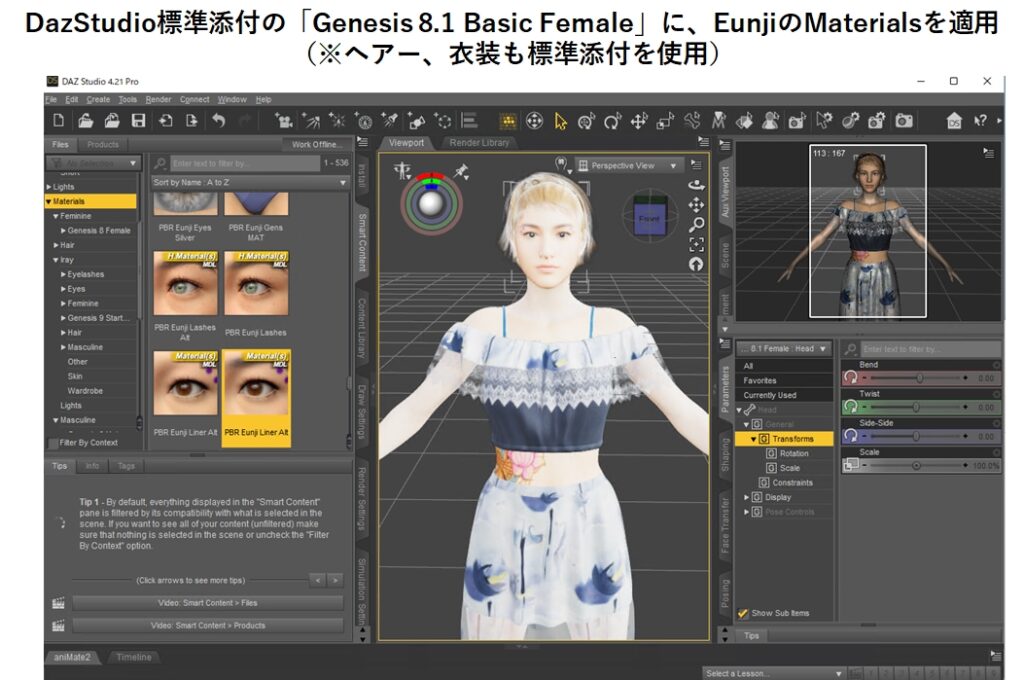Open the Sort by Name dropdown
1024x680 pixels.
[x=249, y=183]
